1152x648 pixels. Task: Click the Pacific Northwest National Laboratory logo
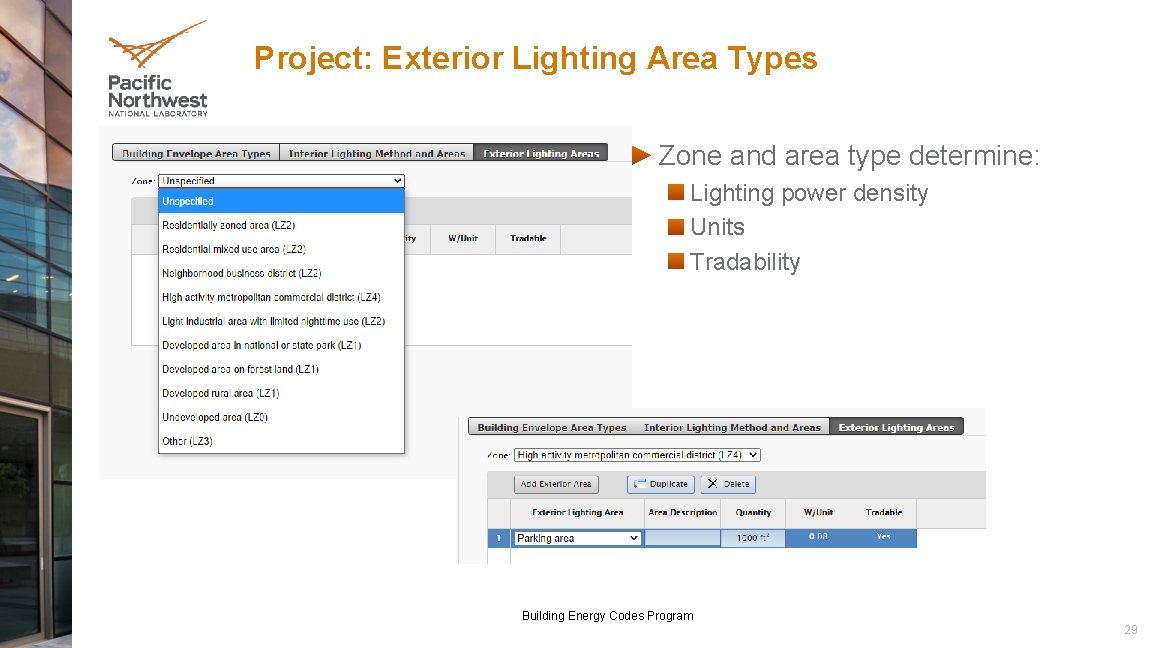pos(156,67)
